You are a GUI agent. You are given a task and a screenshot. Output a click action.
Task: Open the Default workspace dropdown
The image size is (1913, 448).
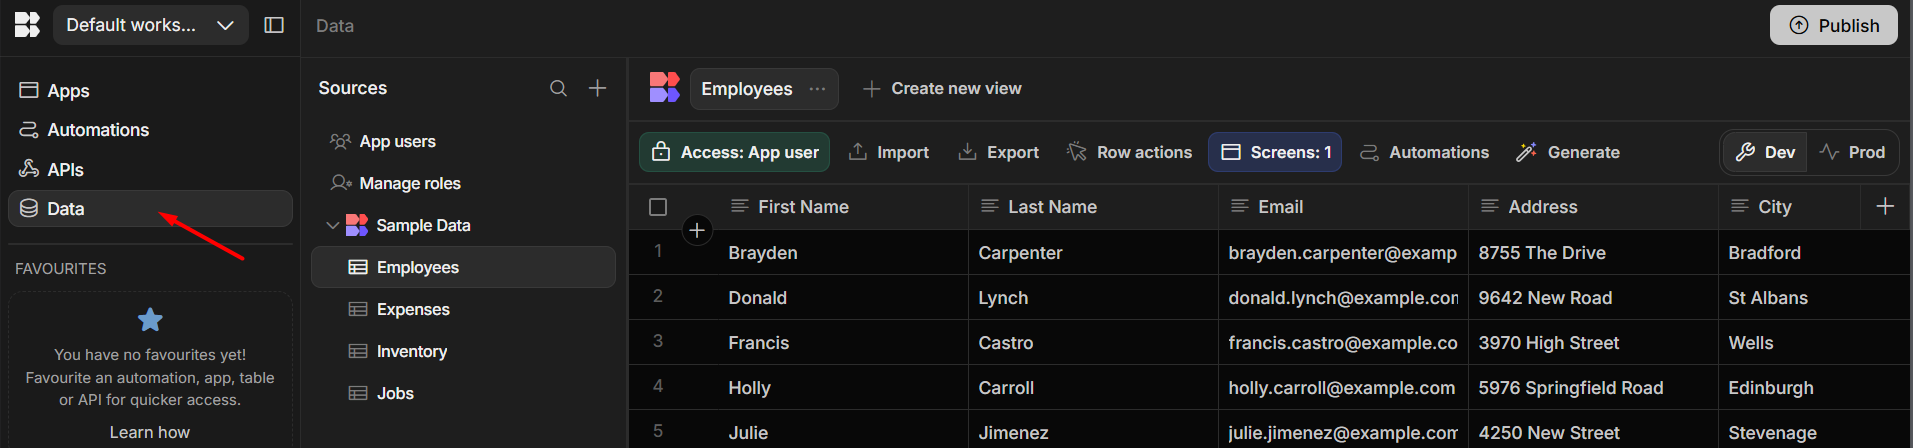150,25
